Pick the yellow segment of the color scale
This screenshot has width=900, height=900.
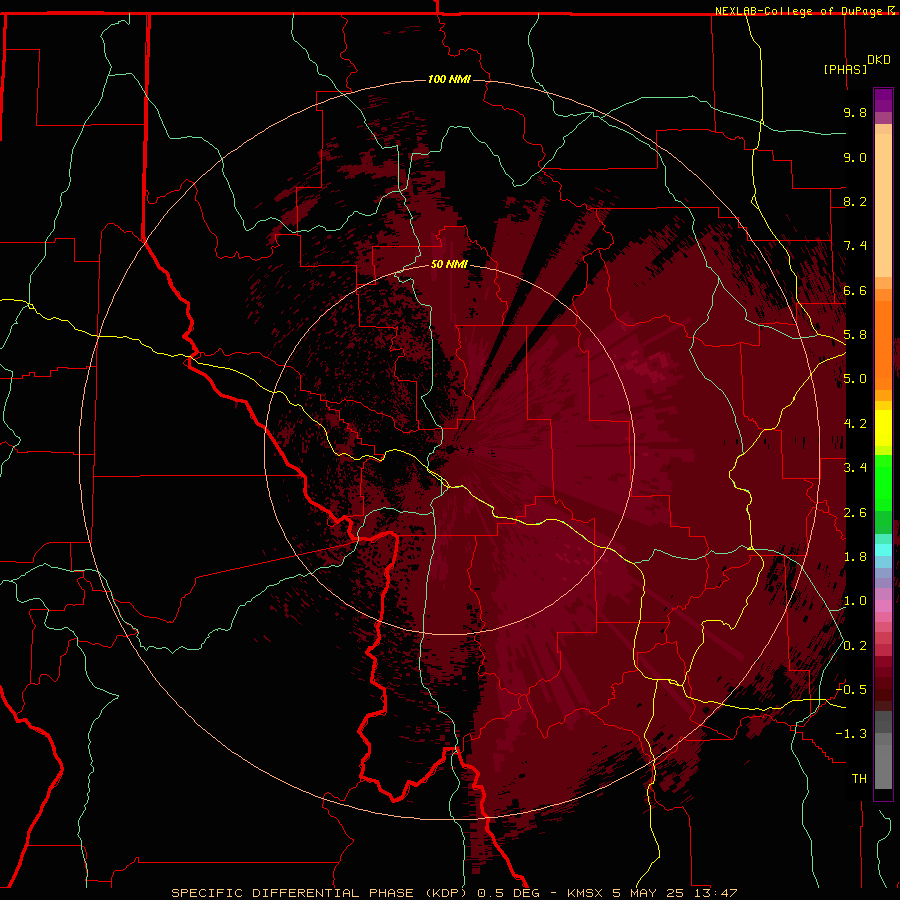[883, 428]
